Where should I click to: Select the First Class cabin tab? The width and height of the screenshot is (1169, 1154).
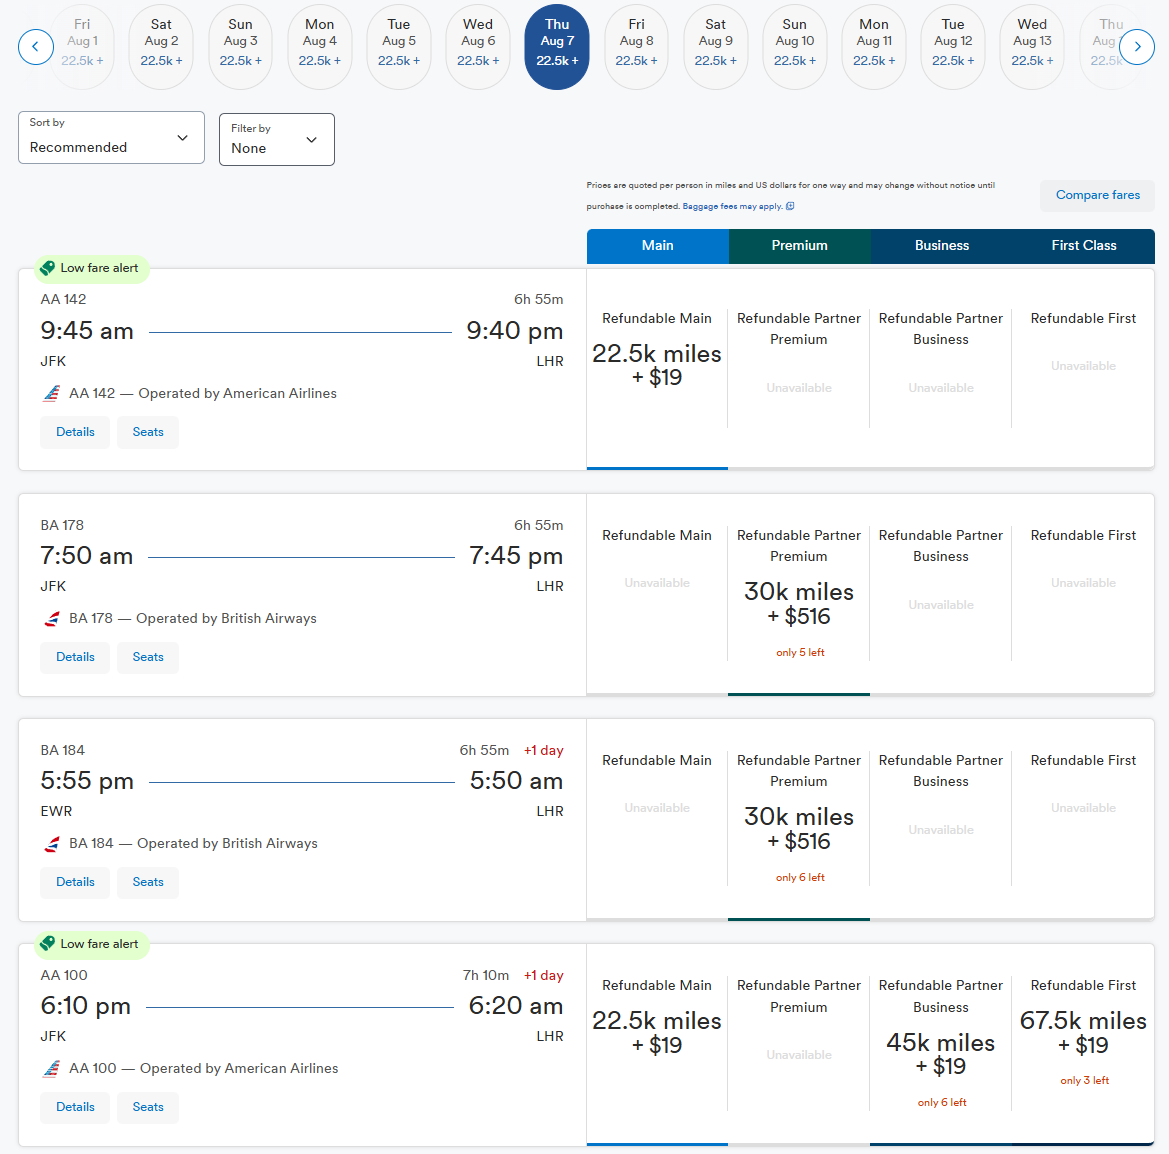click(x=1084, y=246)
